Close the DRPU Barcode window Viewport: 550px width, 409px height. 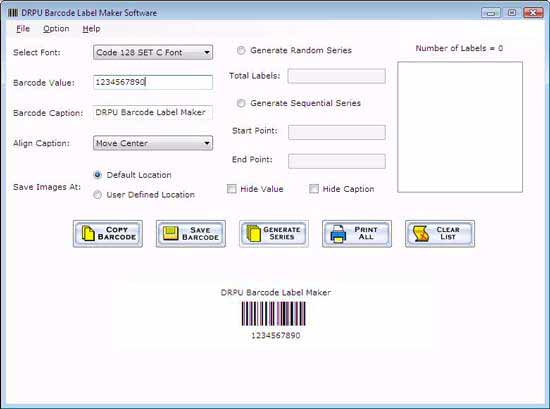pyautogui.click(x=533, y=13)
